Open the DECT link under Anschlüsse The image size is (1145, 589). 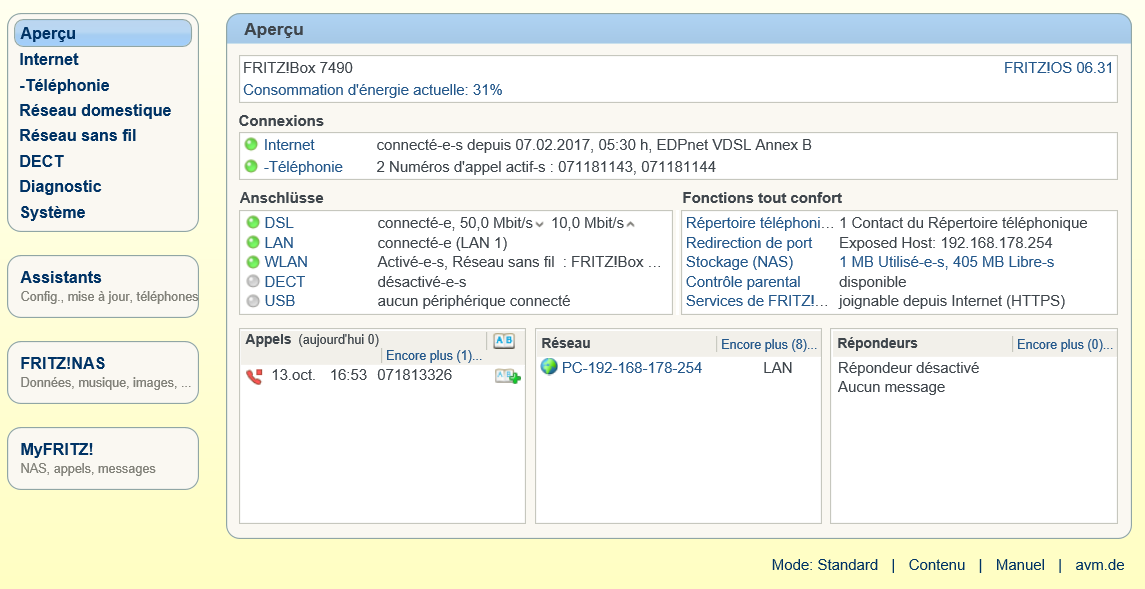(x=285, y=281)
